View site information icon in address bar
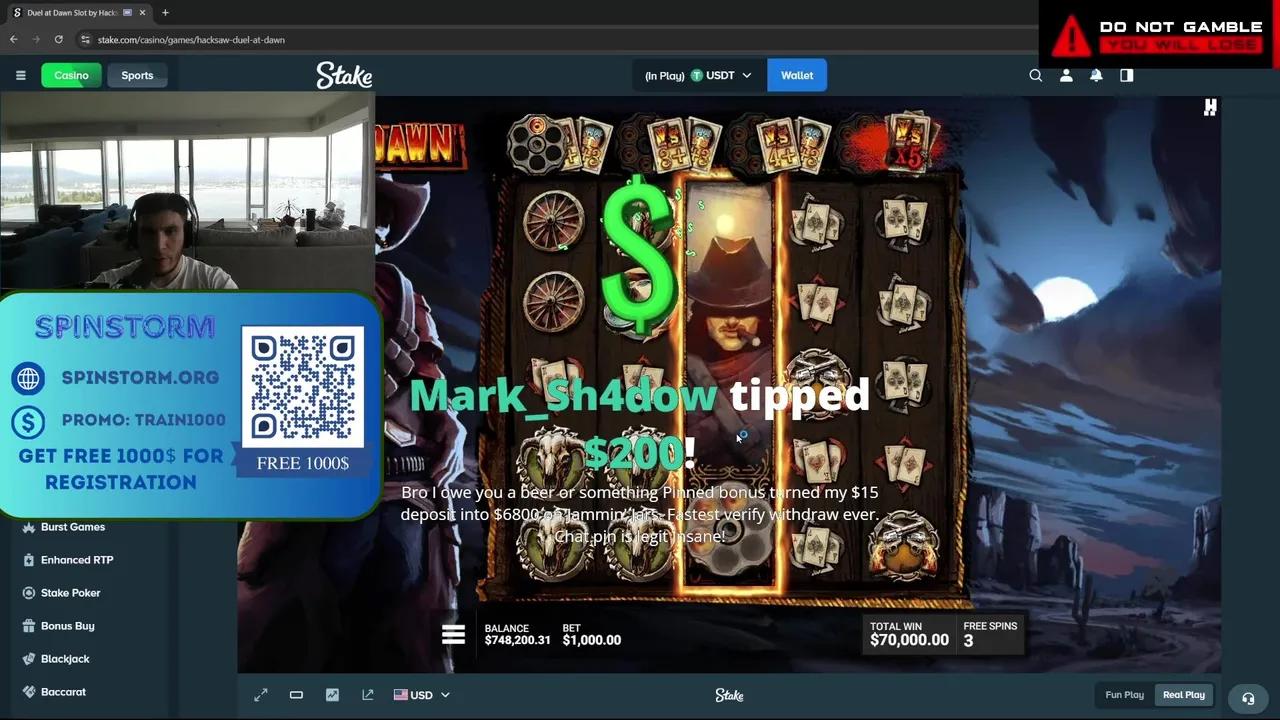 point(85,39)
